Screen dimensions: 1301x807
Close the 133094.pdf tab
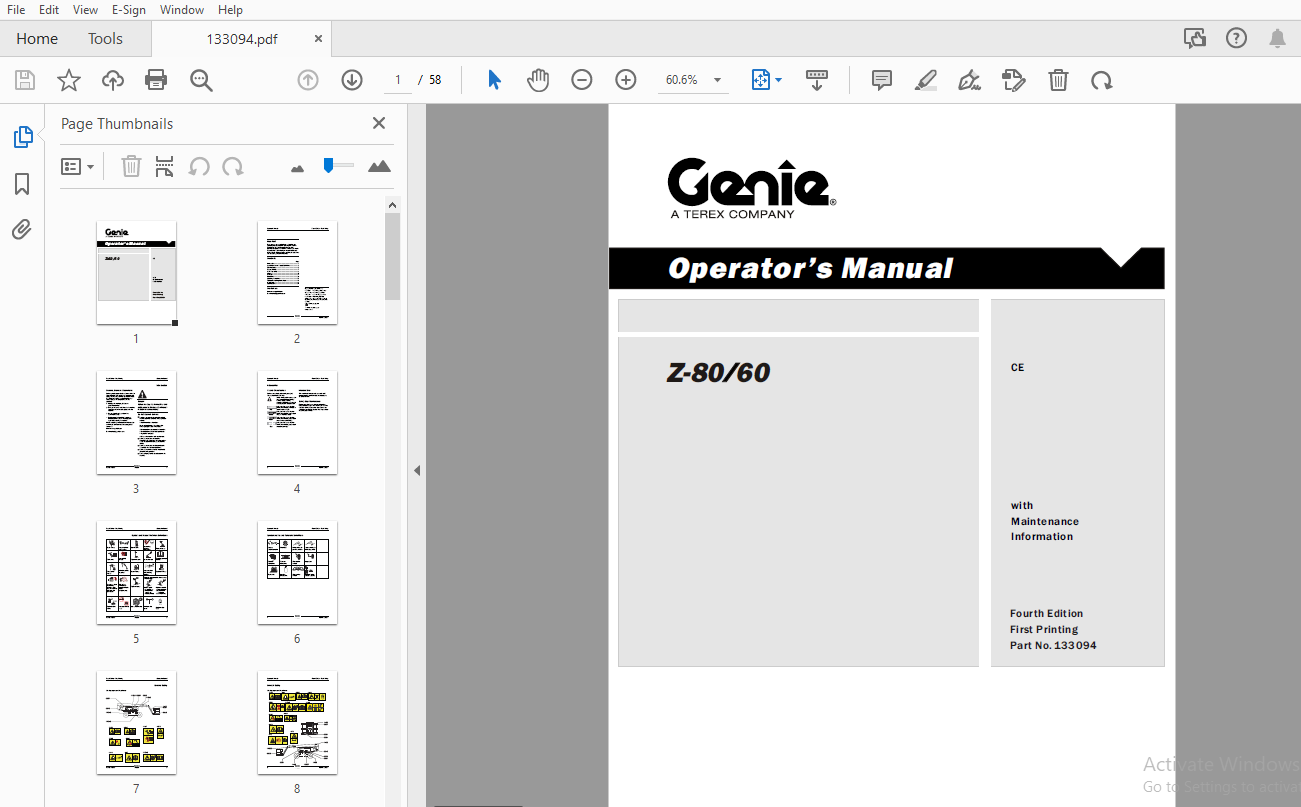pyautogui.click(x=319, y=39)
